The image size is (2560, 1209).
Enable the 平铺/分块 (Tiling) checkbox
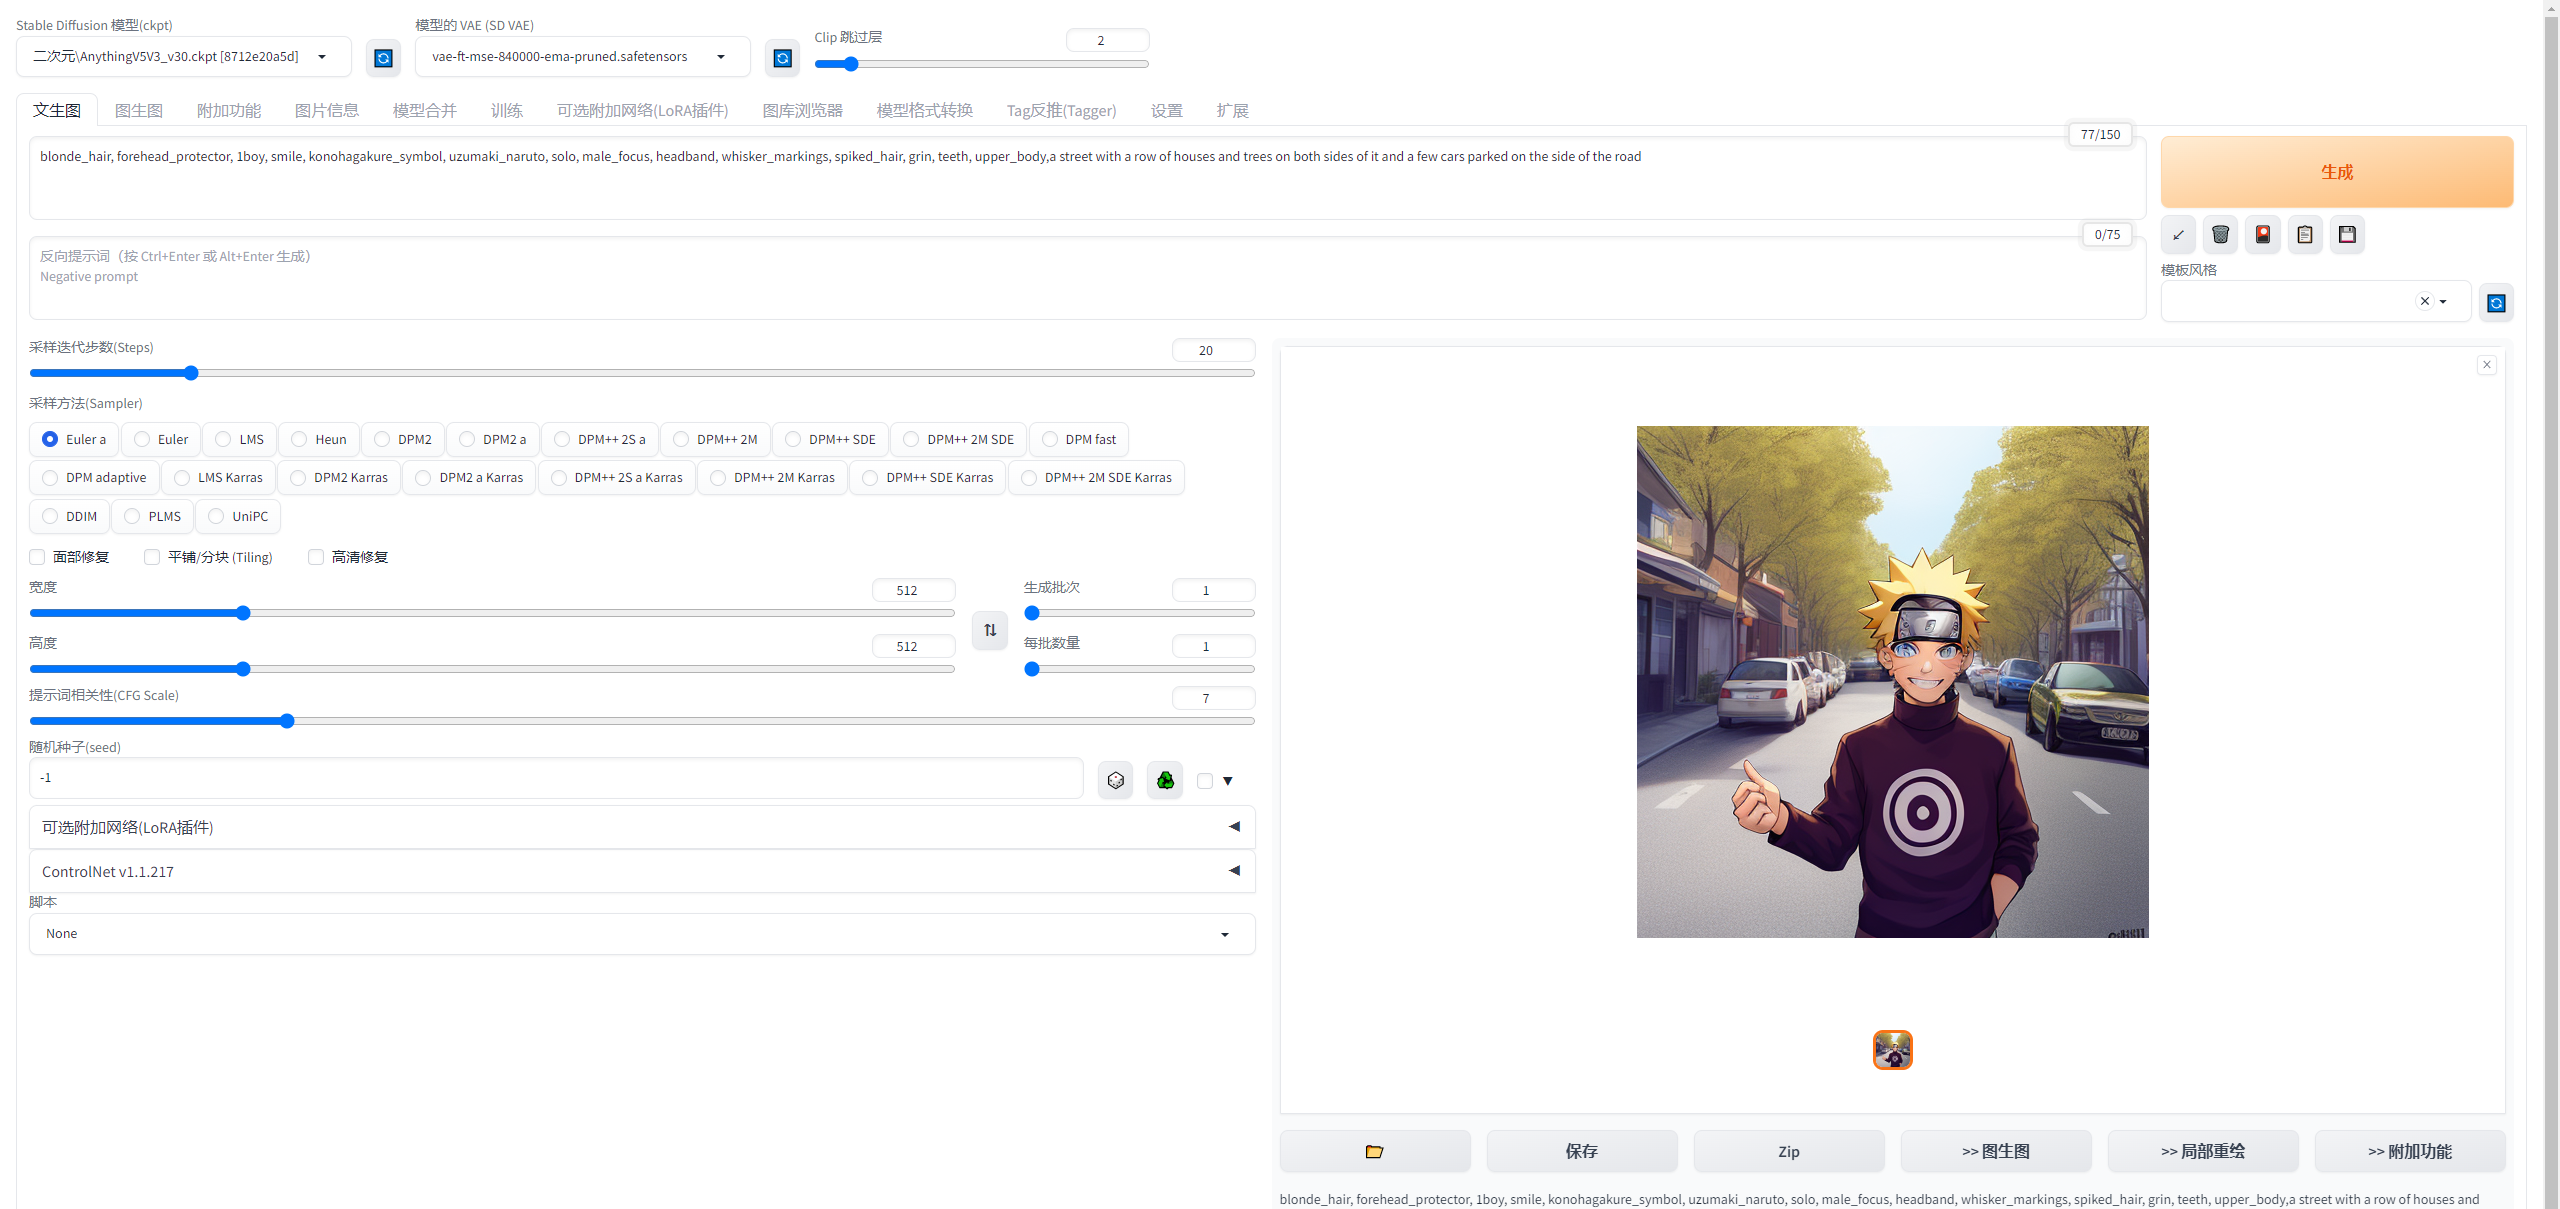(x=152, y=557)
